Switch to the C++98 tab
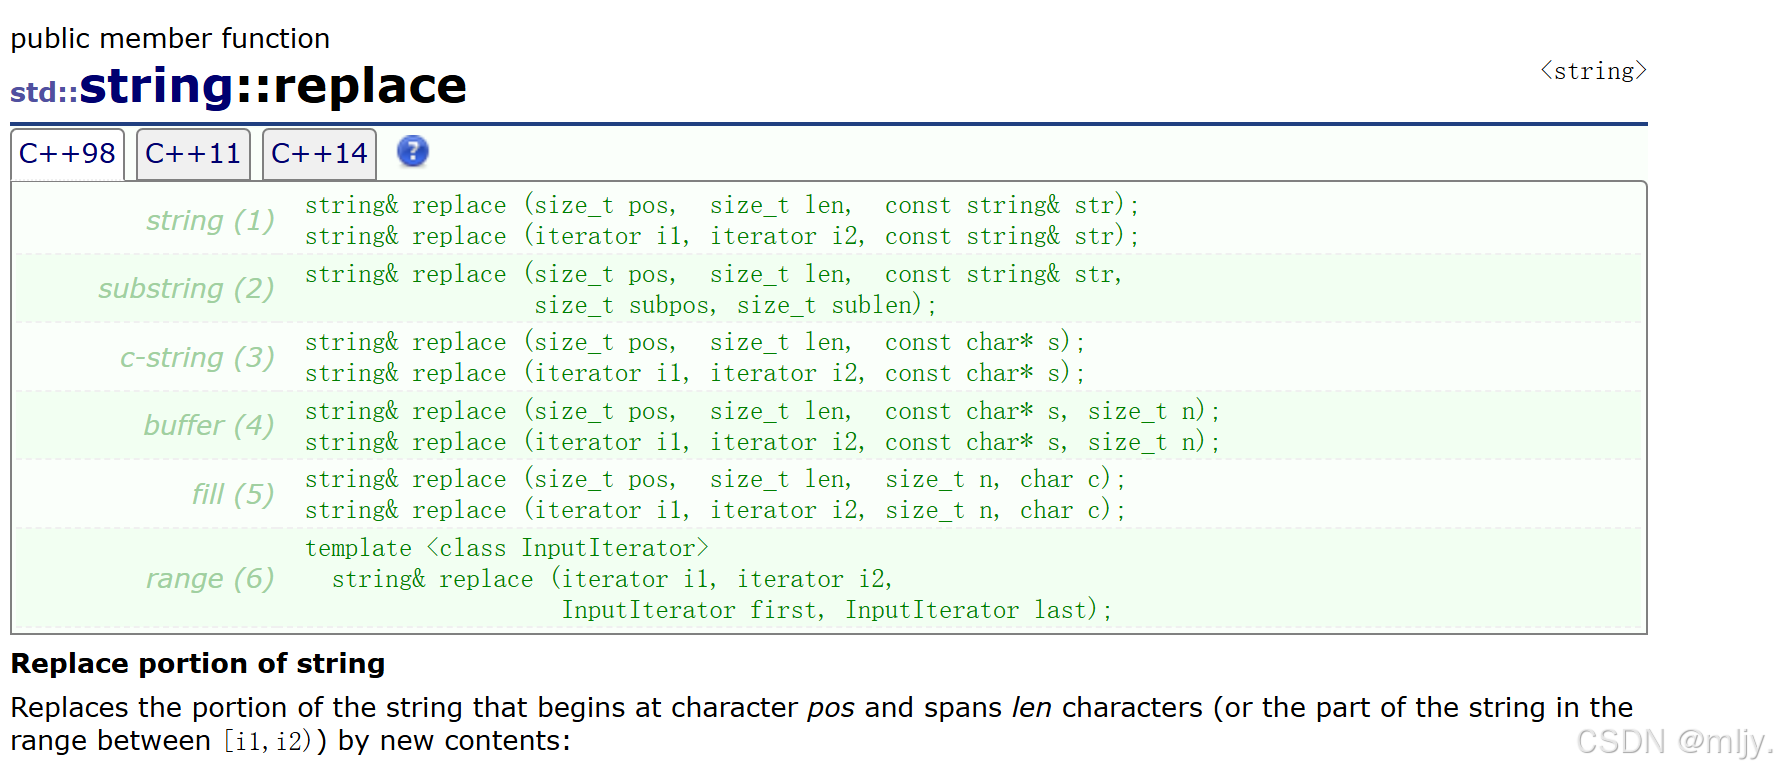 coord(67,154)
